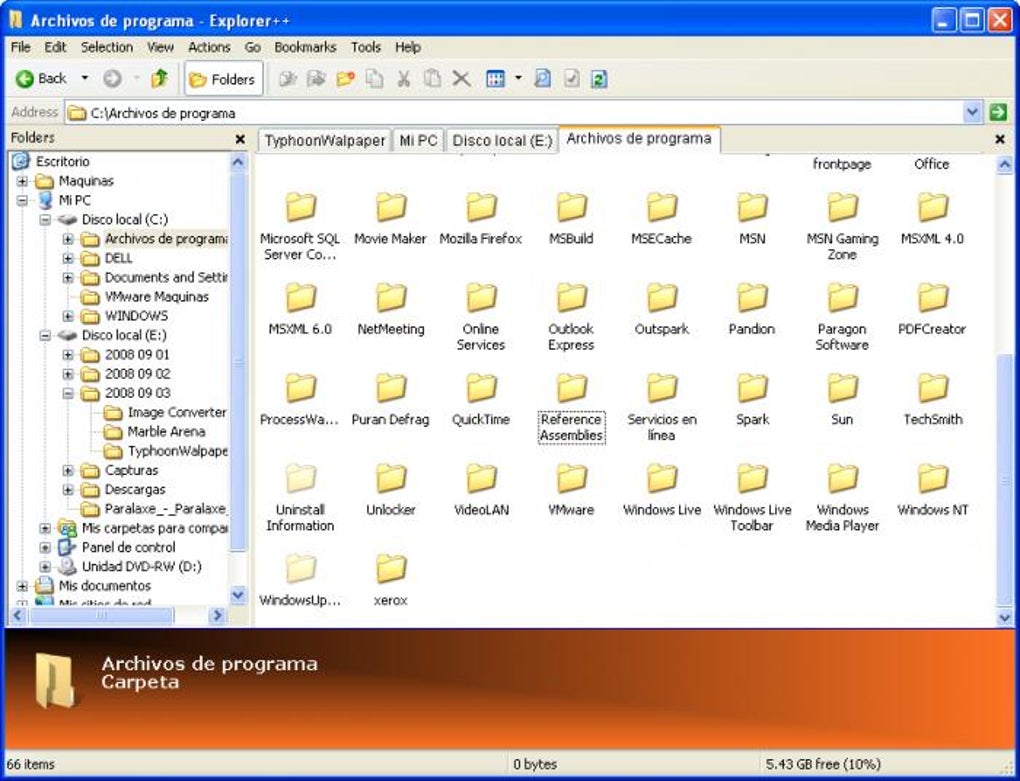1020x781 pixels.
Task: Expand the WINDOWS folder tree node
Action: [68, 316]
